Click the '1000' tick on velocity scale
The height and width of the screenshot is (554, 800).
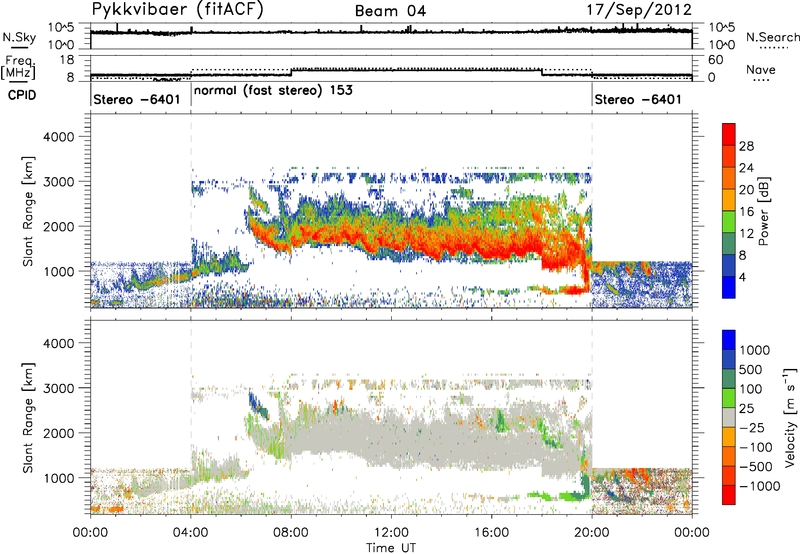[754, 350]
